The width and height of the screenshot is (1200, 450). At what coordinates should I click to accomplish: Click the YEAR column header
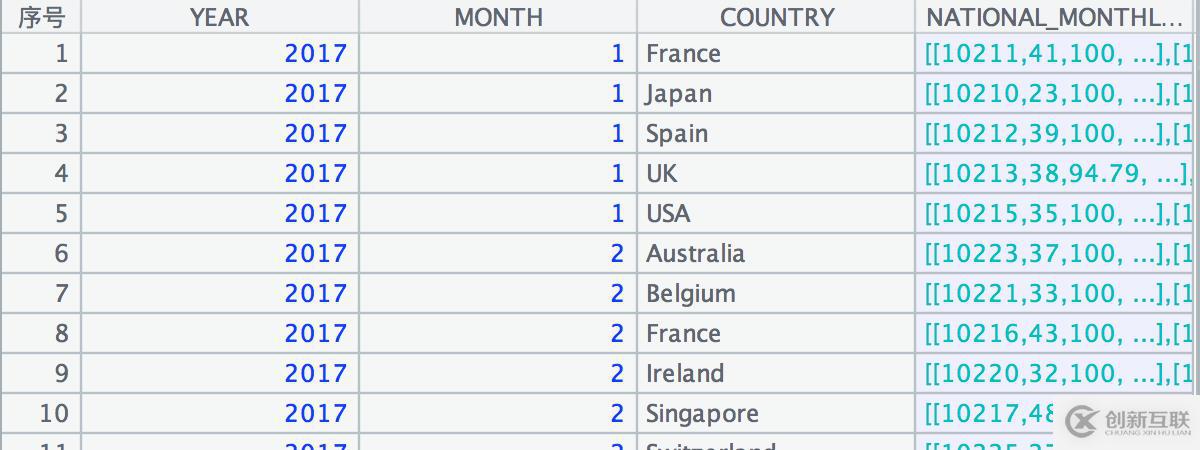click(x=219, y=17)
